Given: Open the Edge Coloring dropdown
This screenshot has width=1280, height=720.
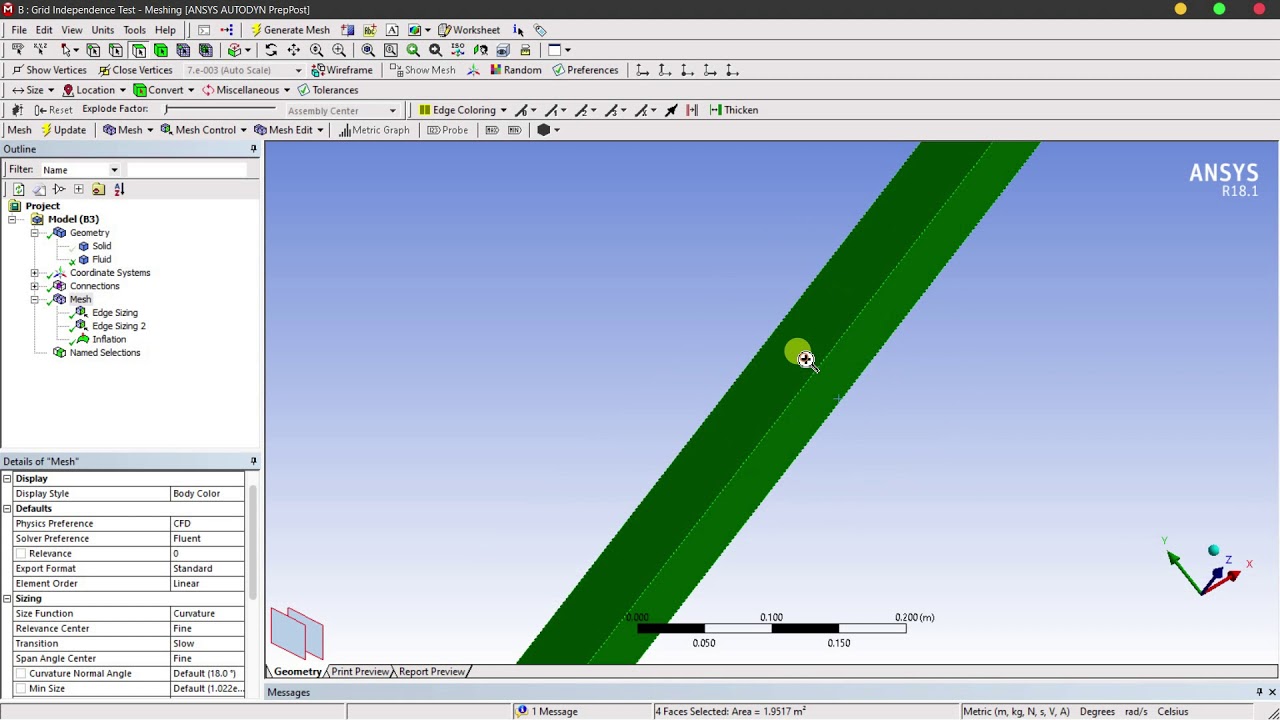Looking at the screenshot, I should 463,110.
